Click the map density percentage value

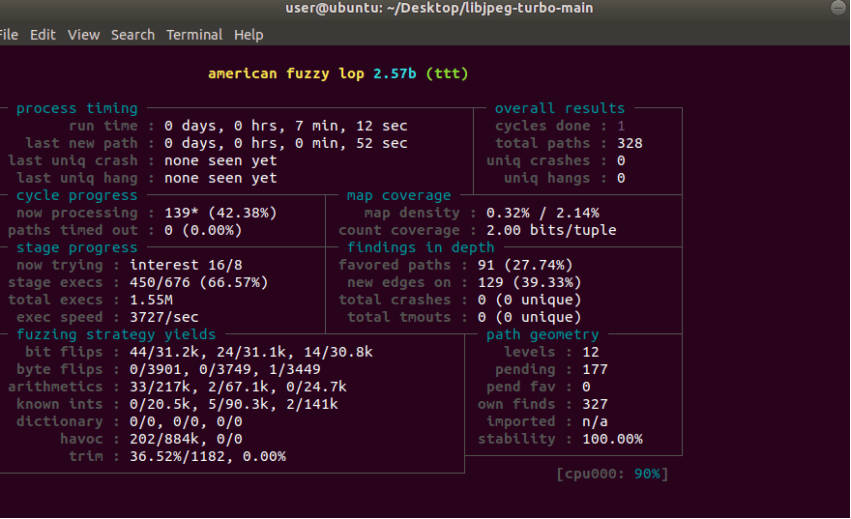coord(542,213)
